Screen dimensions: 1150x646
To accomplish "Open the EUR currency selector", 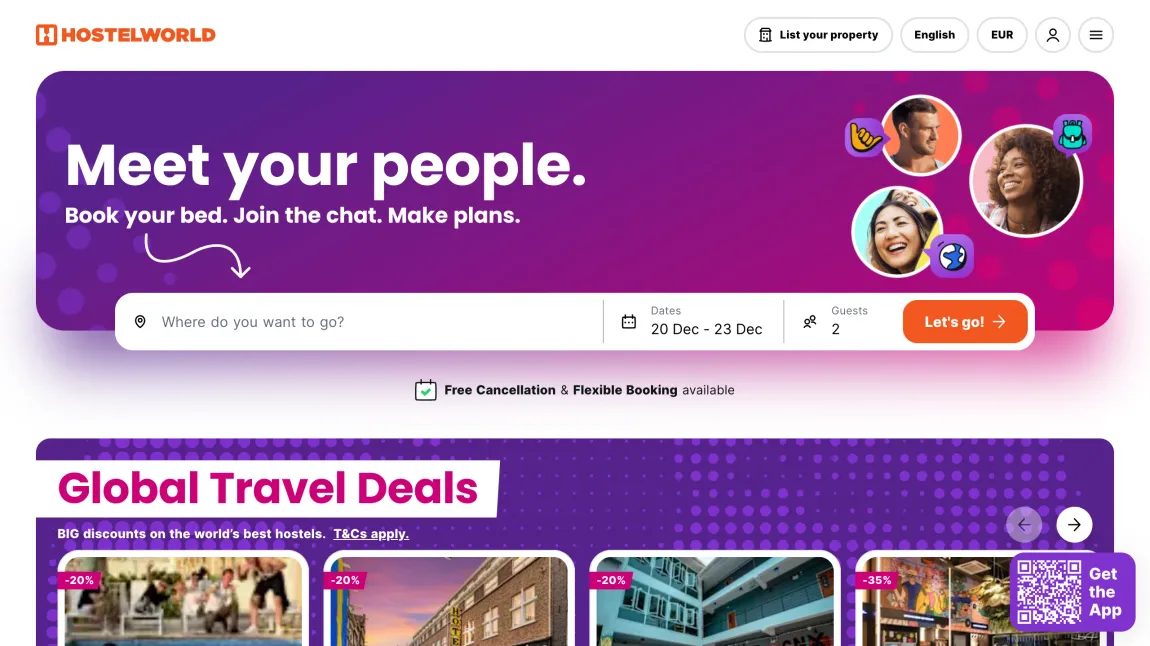I will 1002,34.
